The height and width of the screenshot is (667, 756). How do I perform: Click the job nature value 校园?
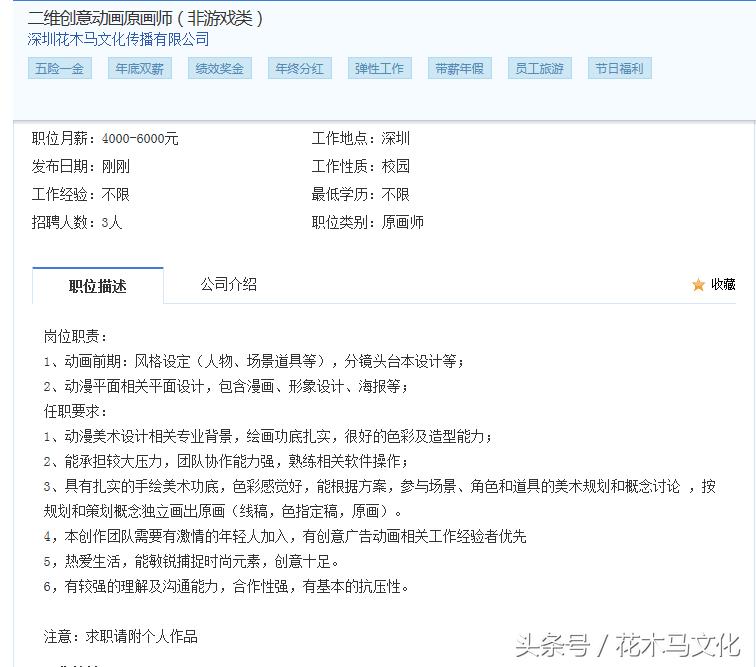395,166
